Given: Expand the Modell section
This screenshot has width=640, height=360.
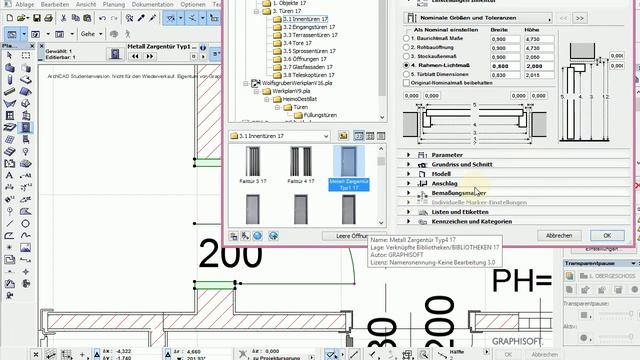Looking at the screenshot, I should click(x=409, y=174).
